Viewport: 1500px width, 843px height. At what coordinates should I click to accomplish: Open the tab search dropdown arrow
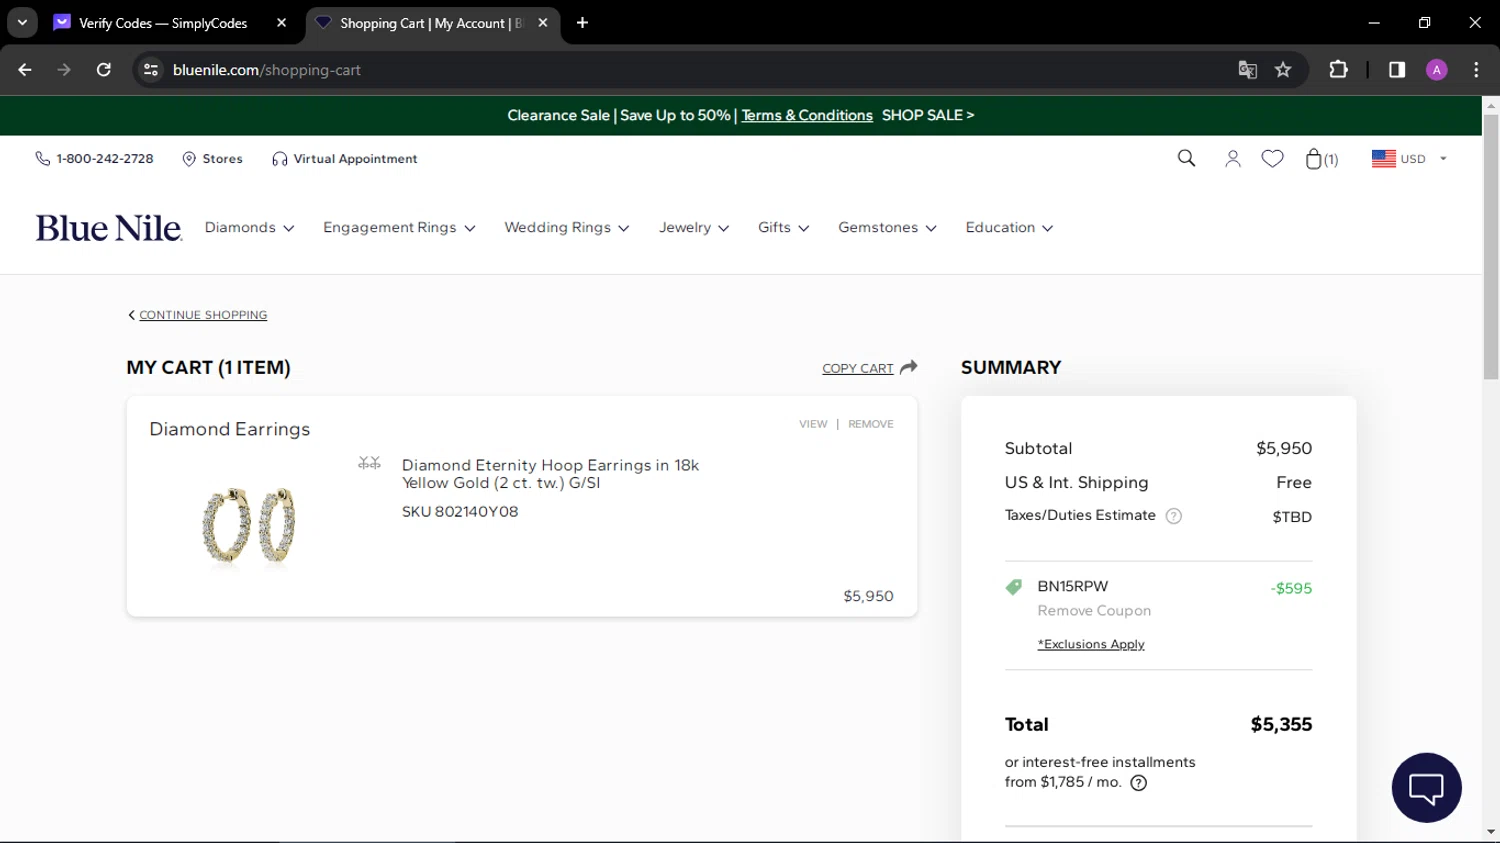(x=22, y=23)
